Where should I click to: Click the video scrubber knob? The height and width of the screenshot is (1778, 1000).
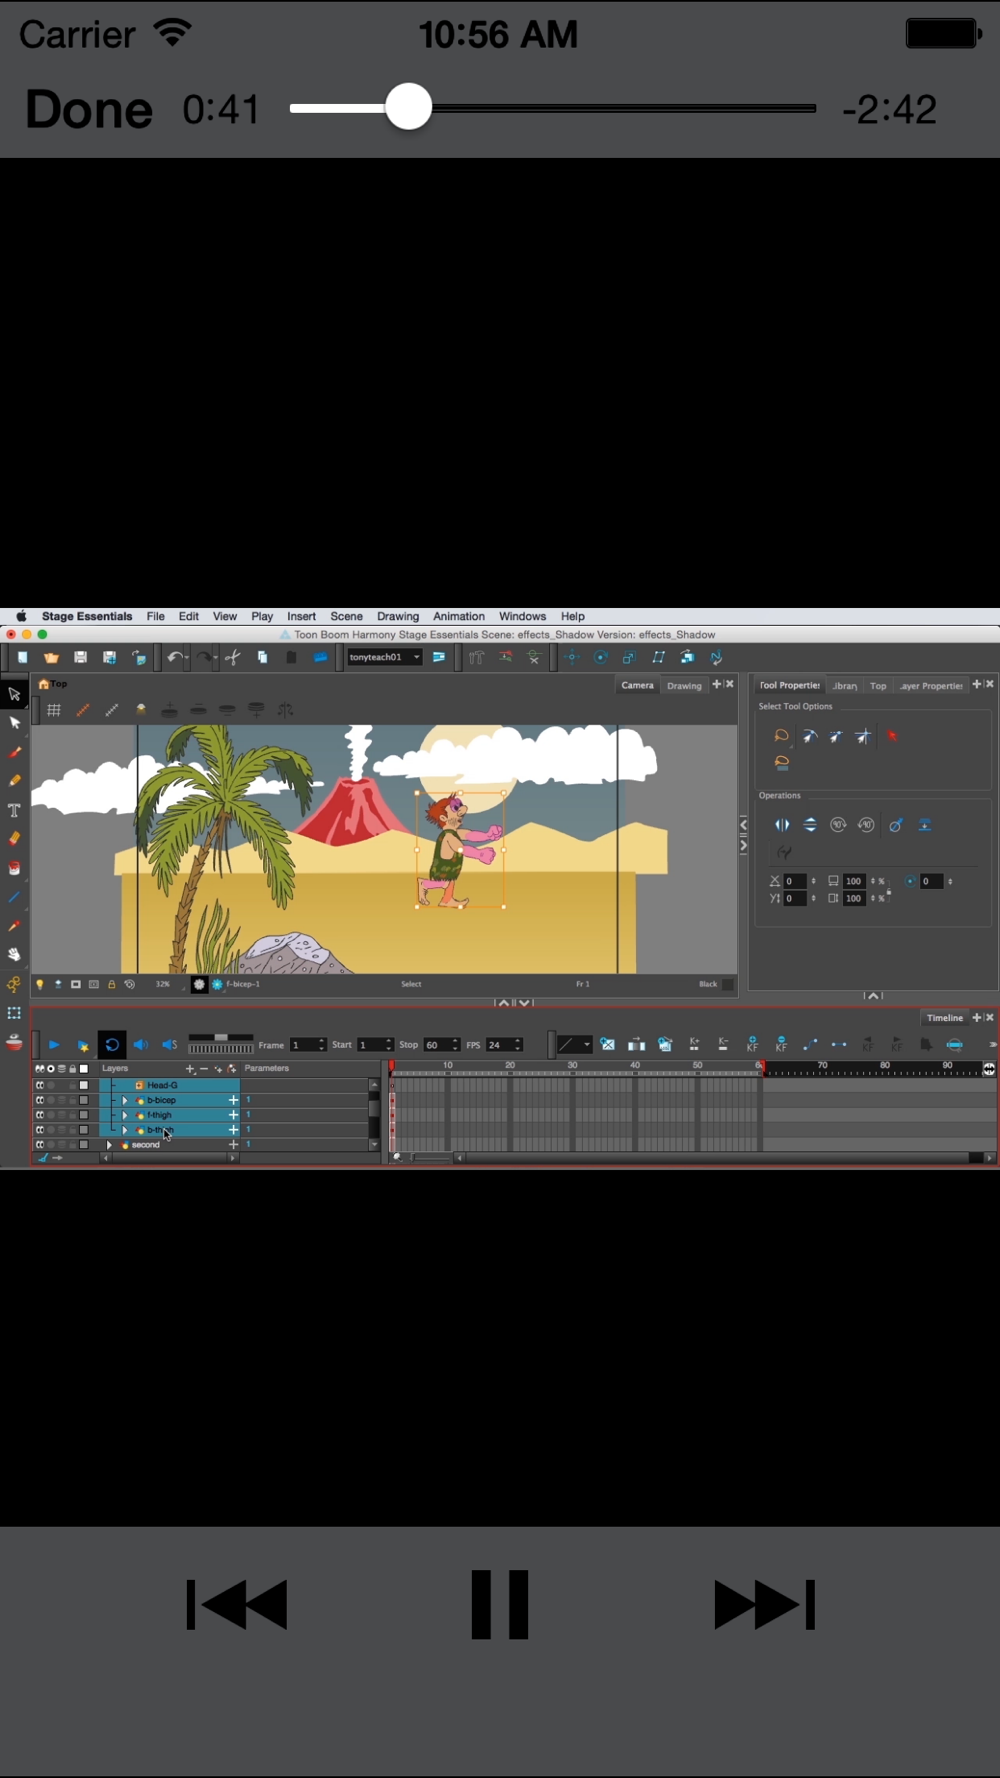click(x=408, y=107)
